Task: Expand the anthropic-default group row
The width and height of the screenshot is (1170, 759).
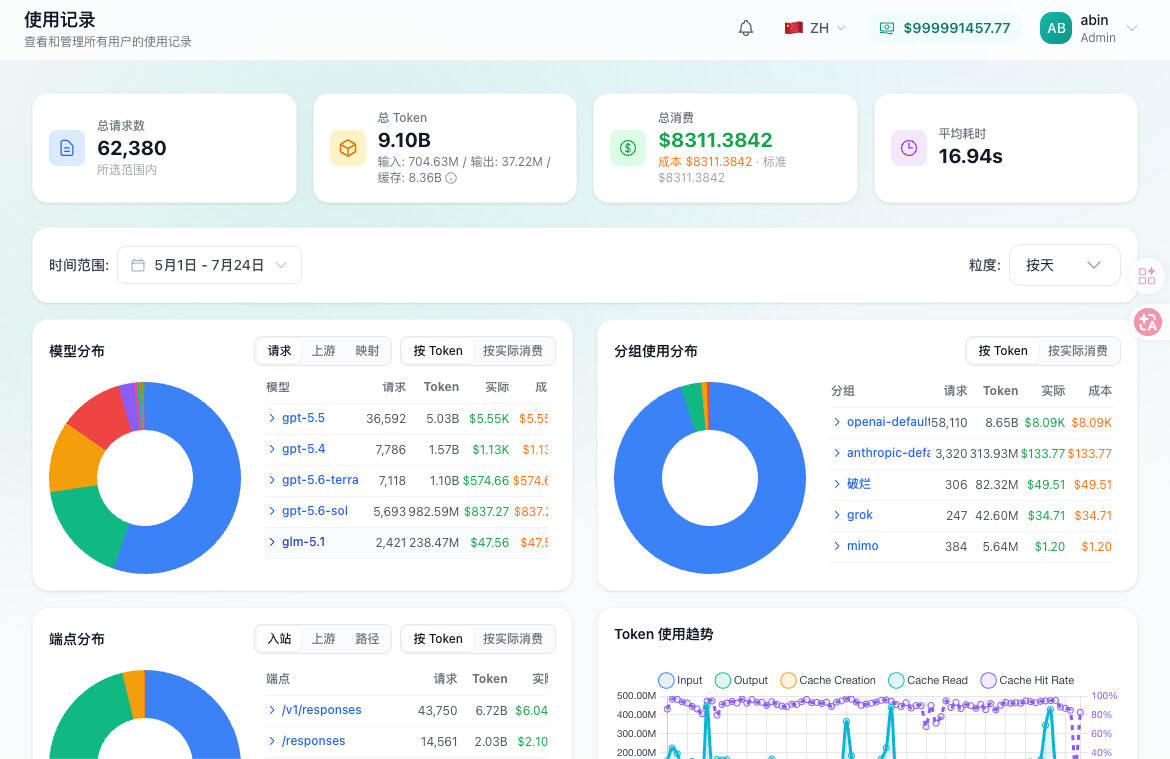Action: [x=836, y=453]
